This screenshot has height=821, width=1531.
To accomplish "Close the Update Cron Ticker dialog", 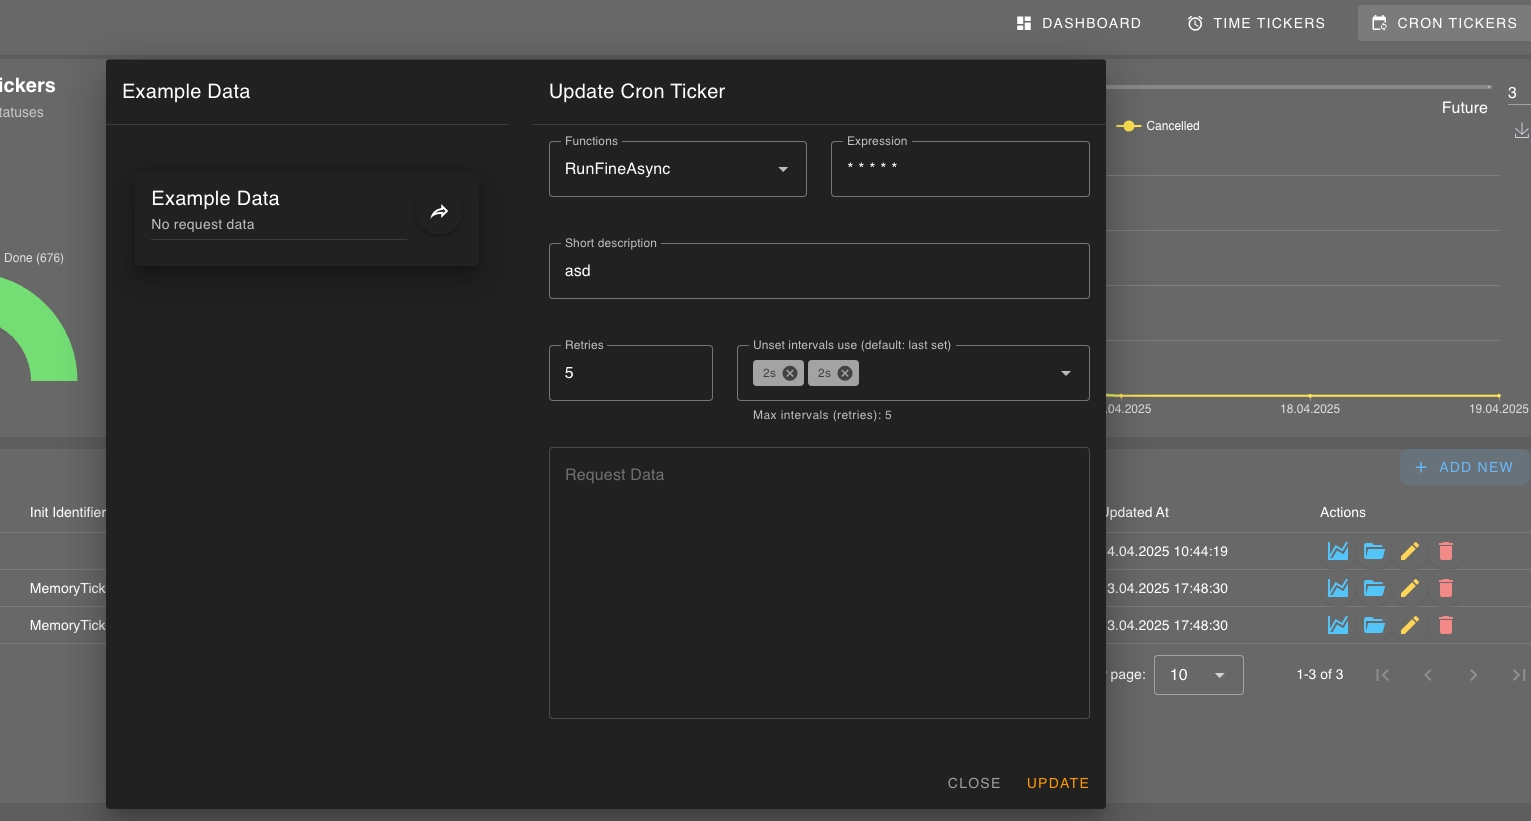I will [974, 783].
